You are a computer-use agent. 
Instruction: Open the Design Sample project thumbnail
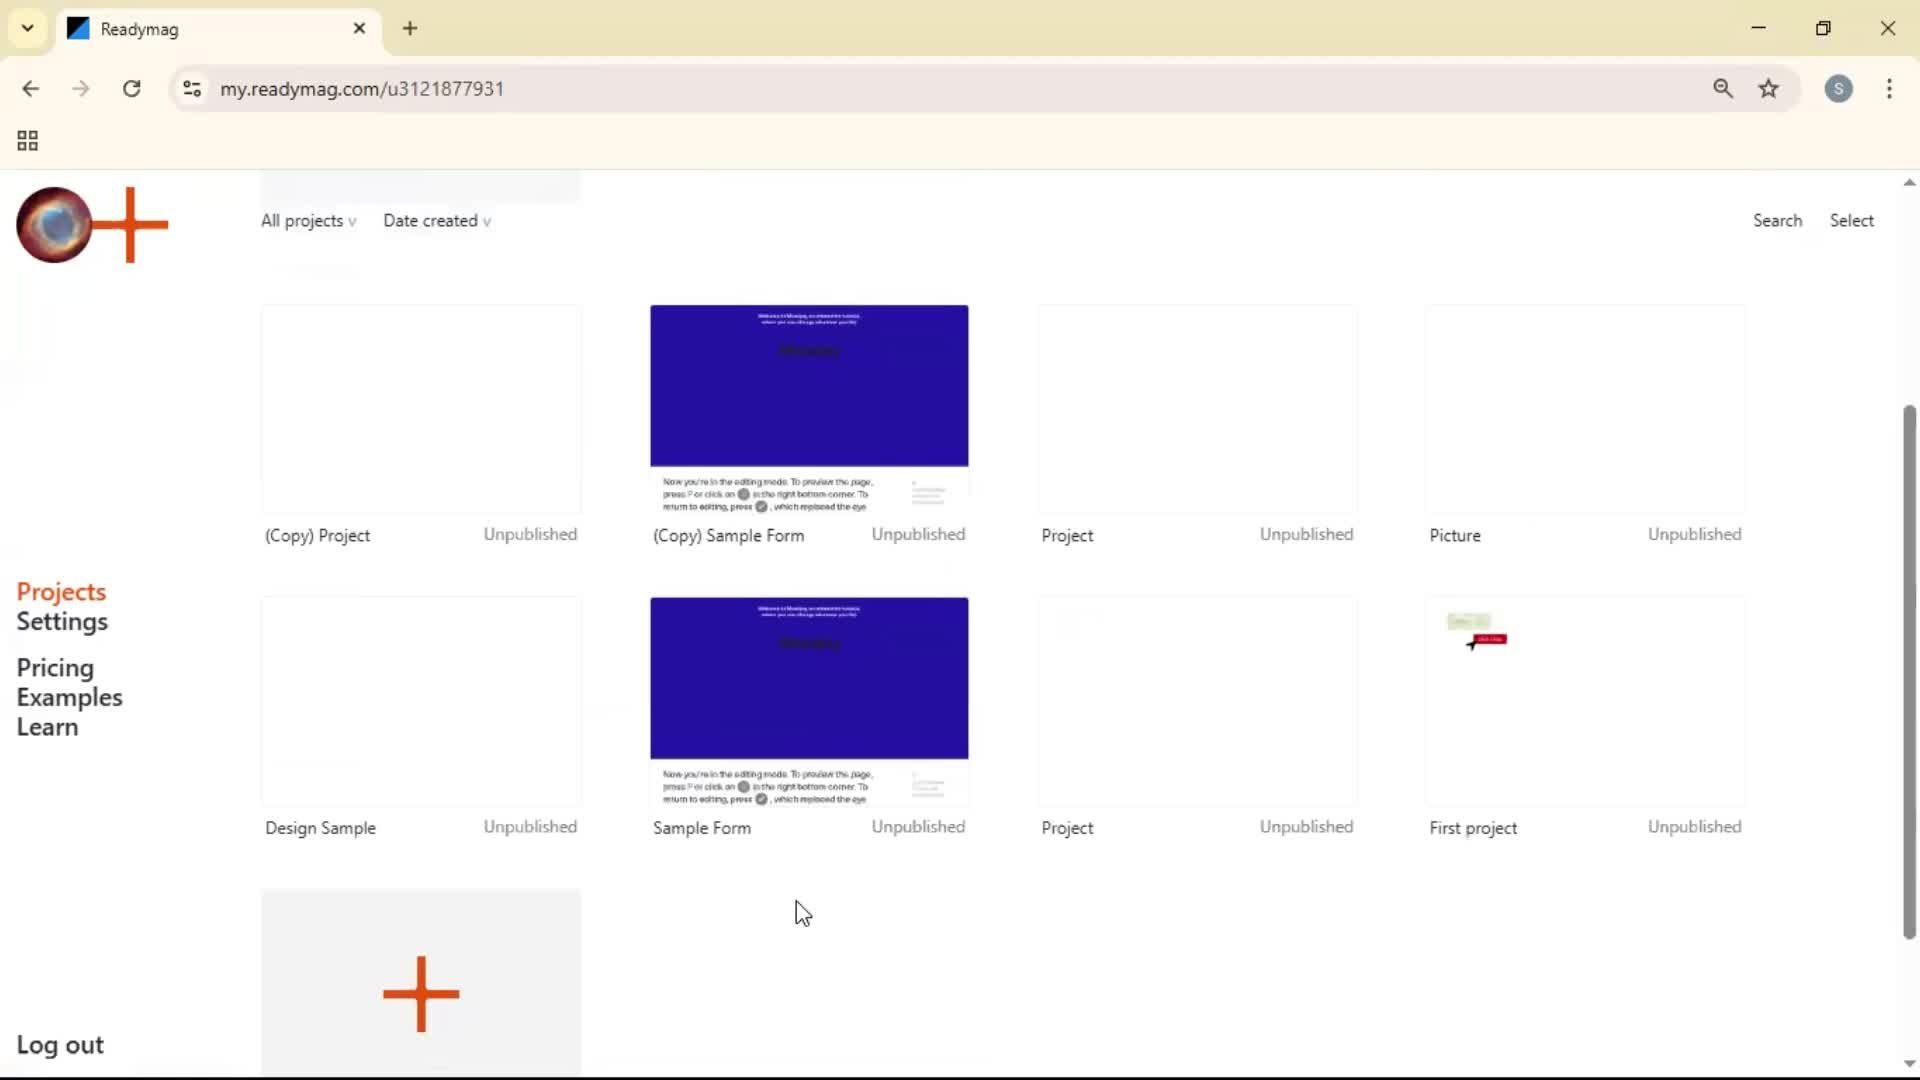pyautogui.click(x=420, y=701)
